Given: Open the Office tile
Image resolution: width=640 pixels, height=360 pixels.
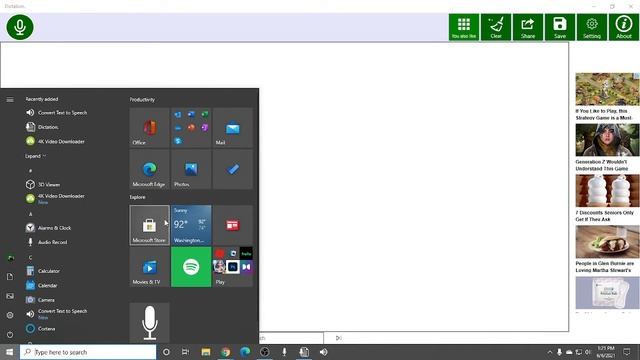Looking at the screenshot, I should 149,127.
